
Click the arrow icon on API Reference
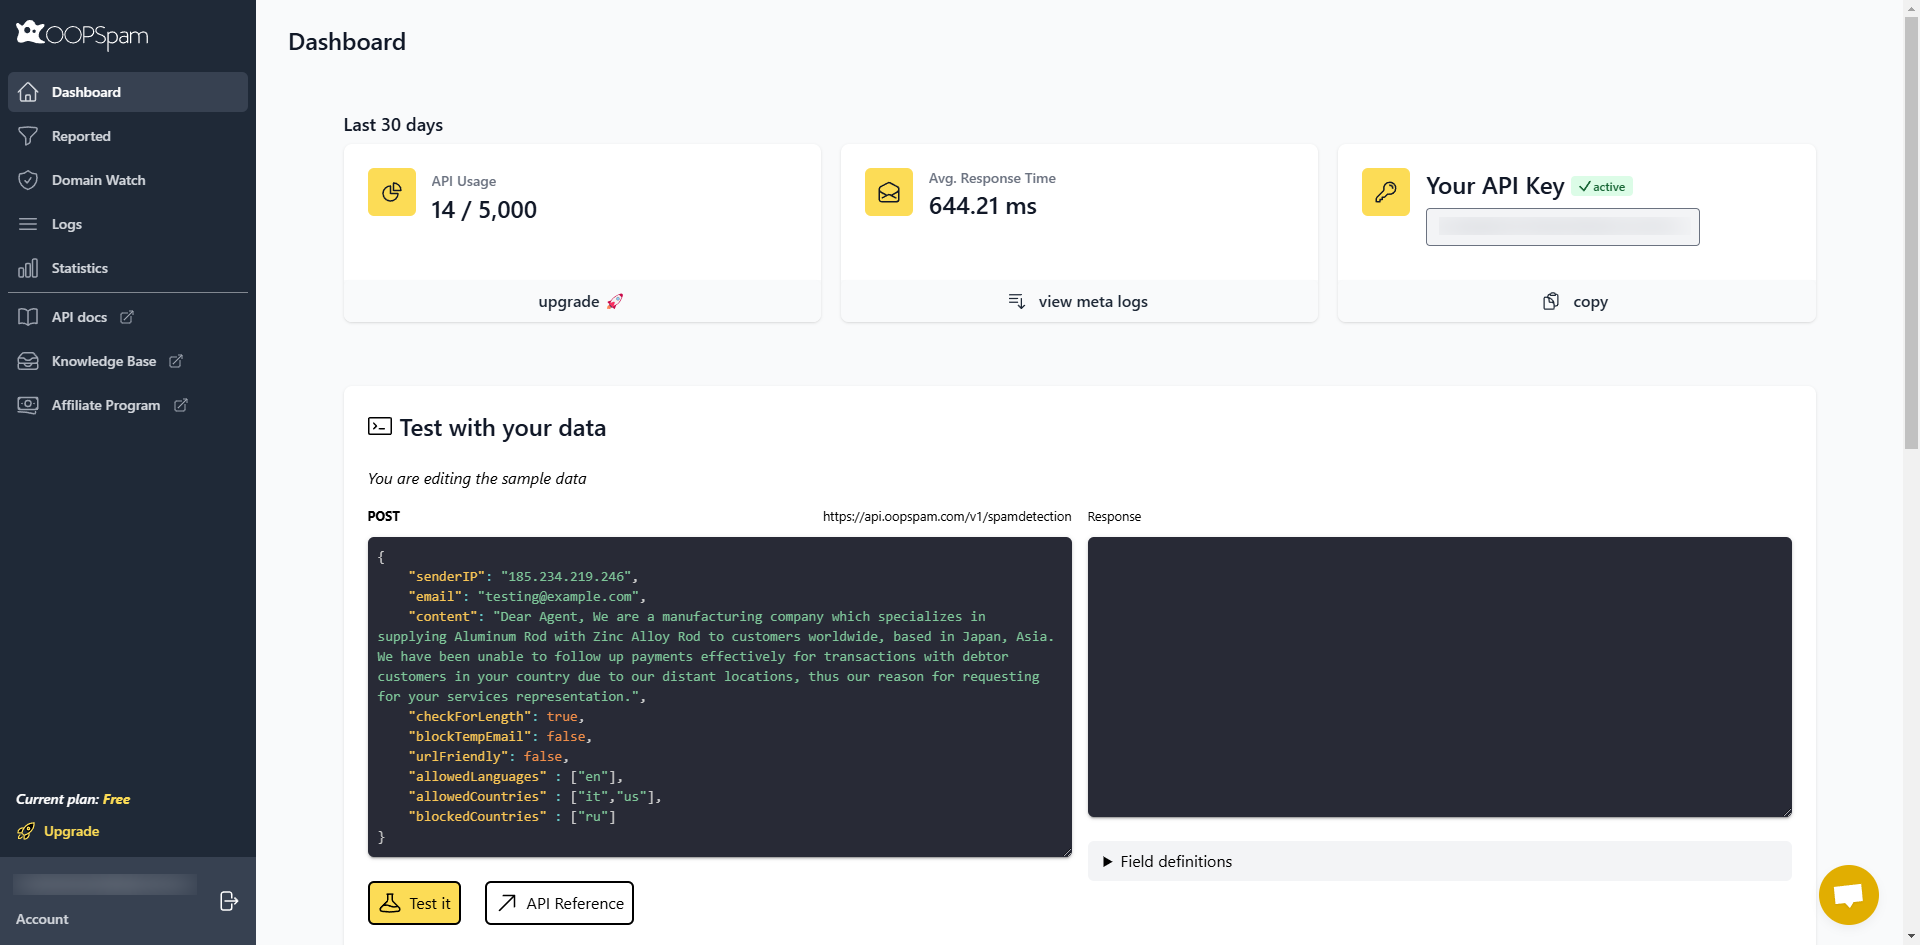508,903
